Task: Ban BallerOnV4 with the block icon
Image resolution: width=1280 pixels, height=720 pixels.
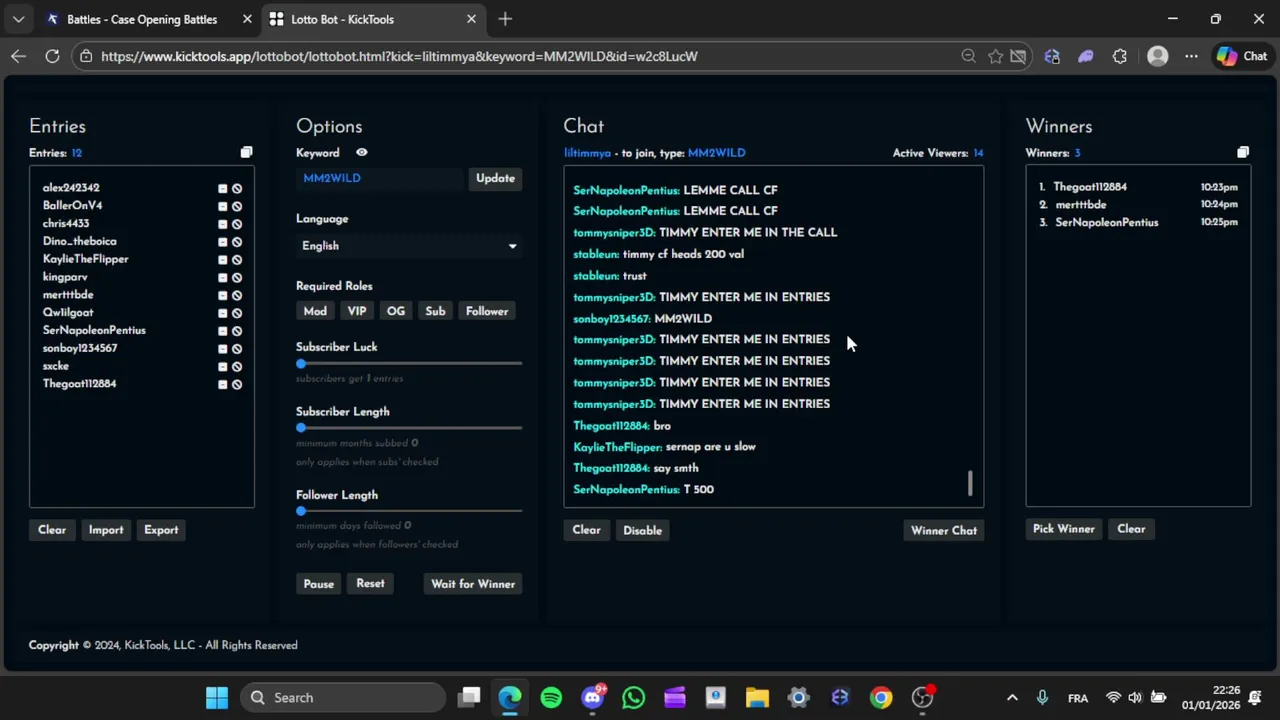Action: 237,206
